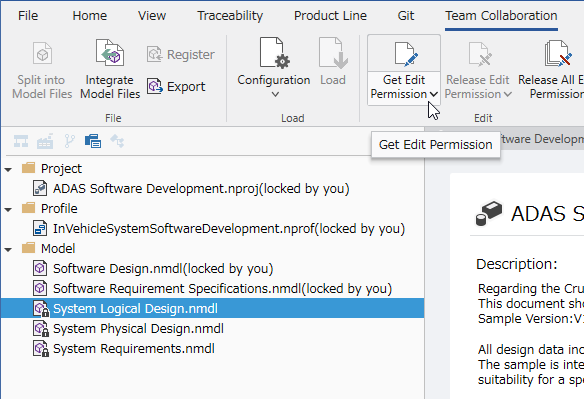Viewport: 584px width, 399px height.
Task: Click the Get Edit Permission icon
Action: (405, 54)
